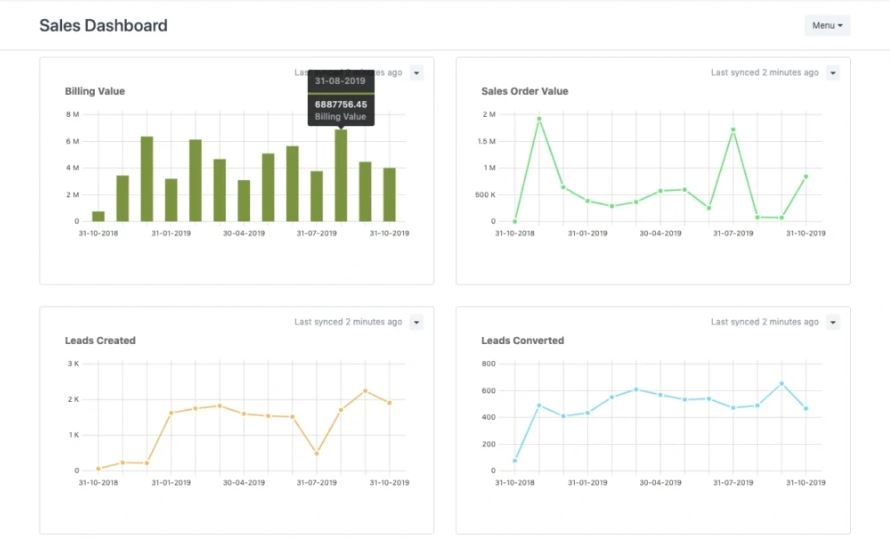The height and width of the screenshot is (552, 890).
Task: Click the Leads Converted chart title
Action: tap(522, 340)
